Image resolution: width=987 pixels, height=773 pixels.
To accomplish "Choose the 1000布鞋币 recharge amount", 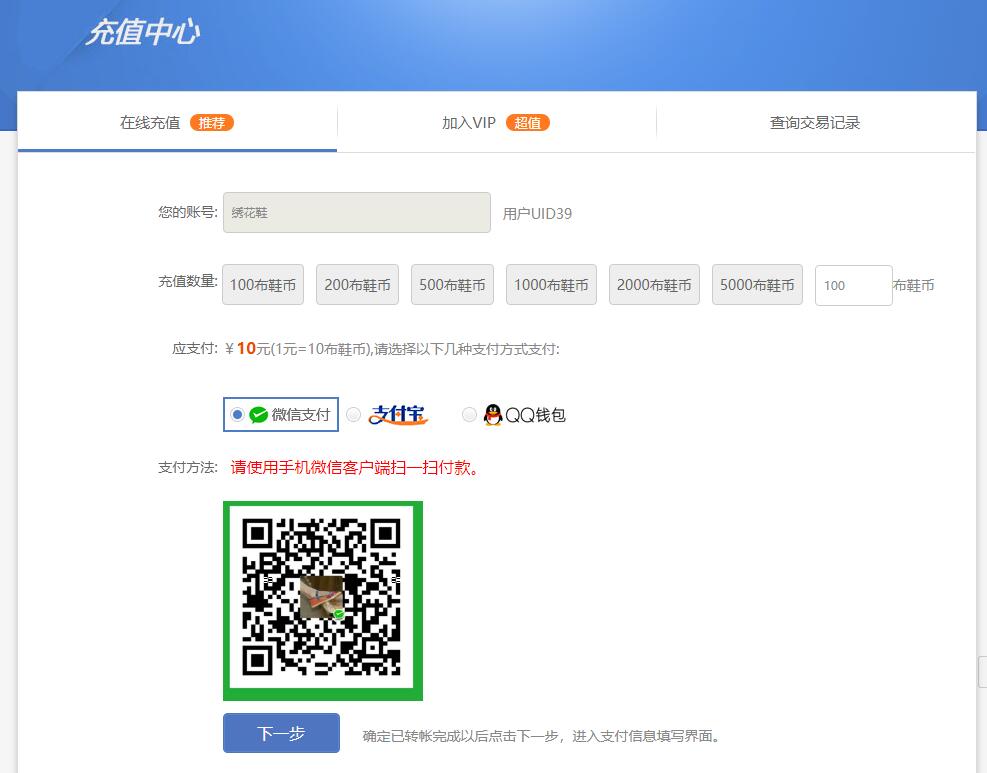I will tap(551, 285).
